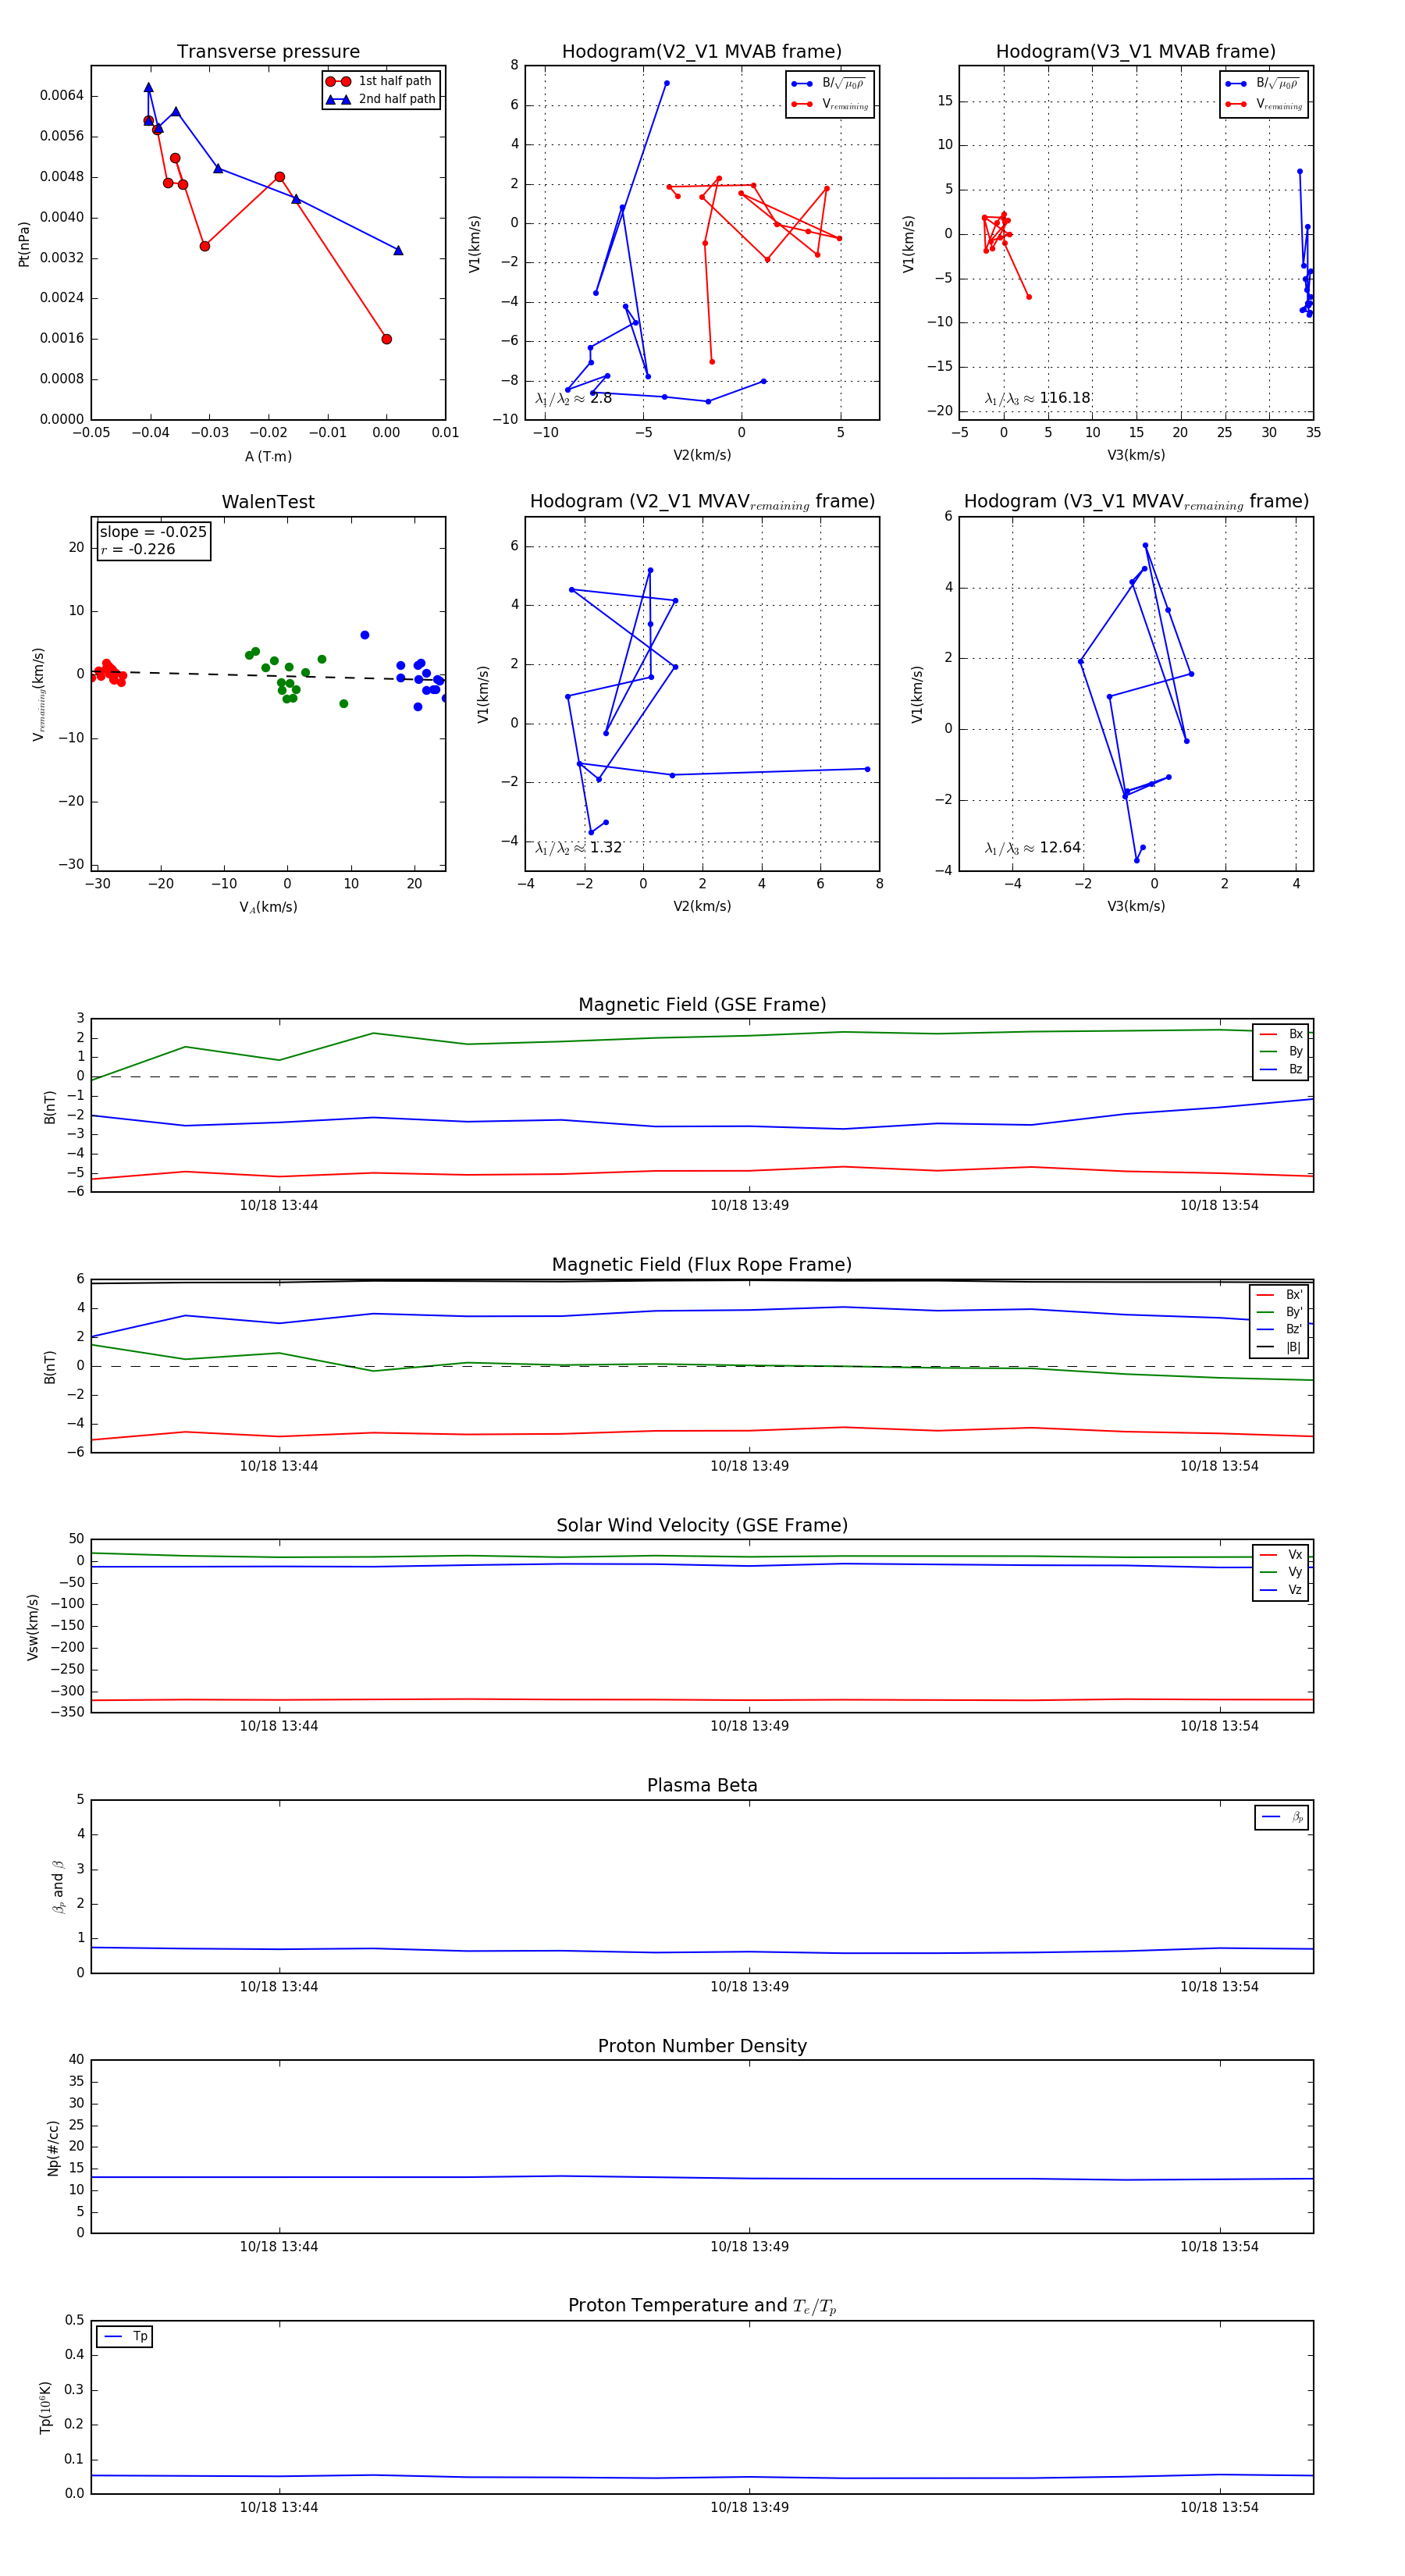
Task: Click the "Bx'" legend entry
Action: 1279,1295
